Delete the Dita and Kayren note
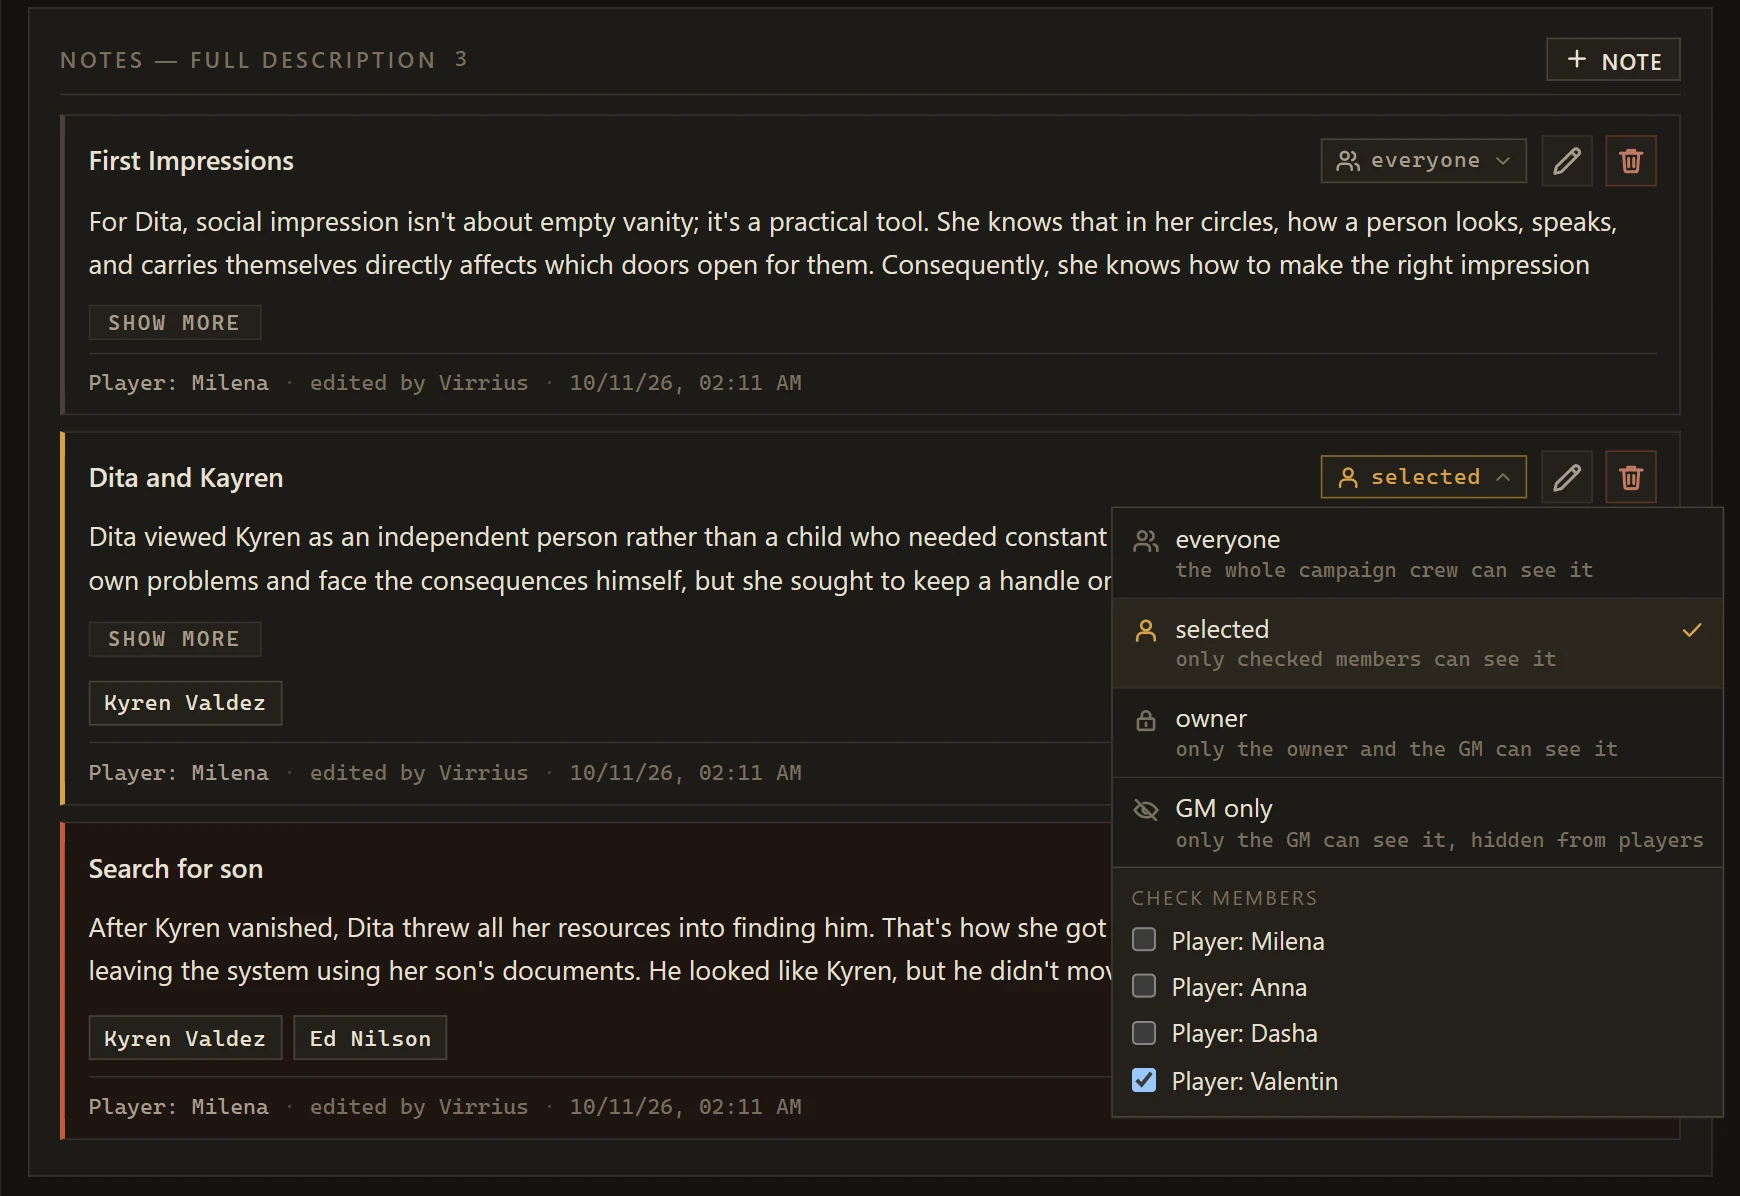1740x1196 pixels. pos(1630,477)
